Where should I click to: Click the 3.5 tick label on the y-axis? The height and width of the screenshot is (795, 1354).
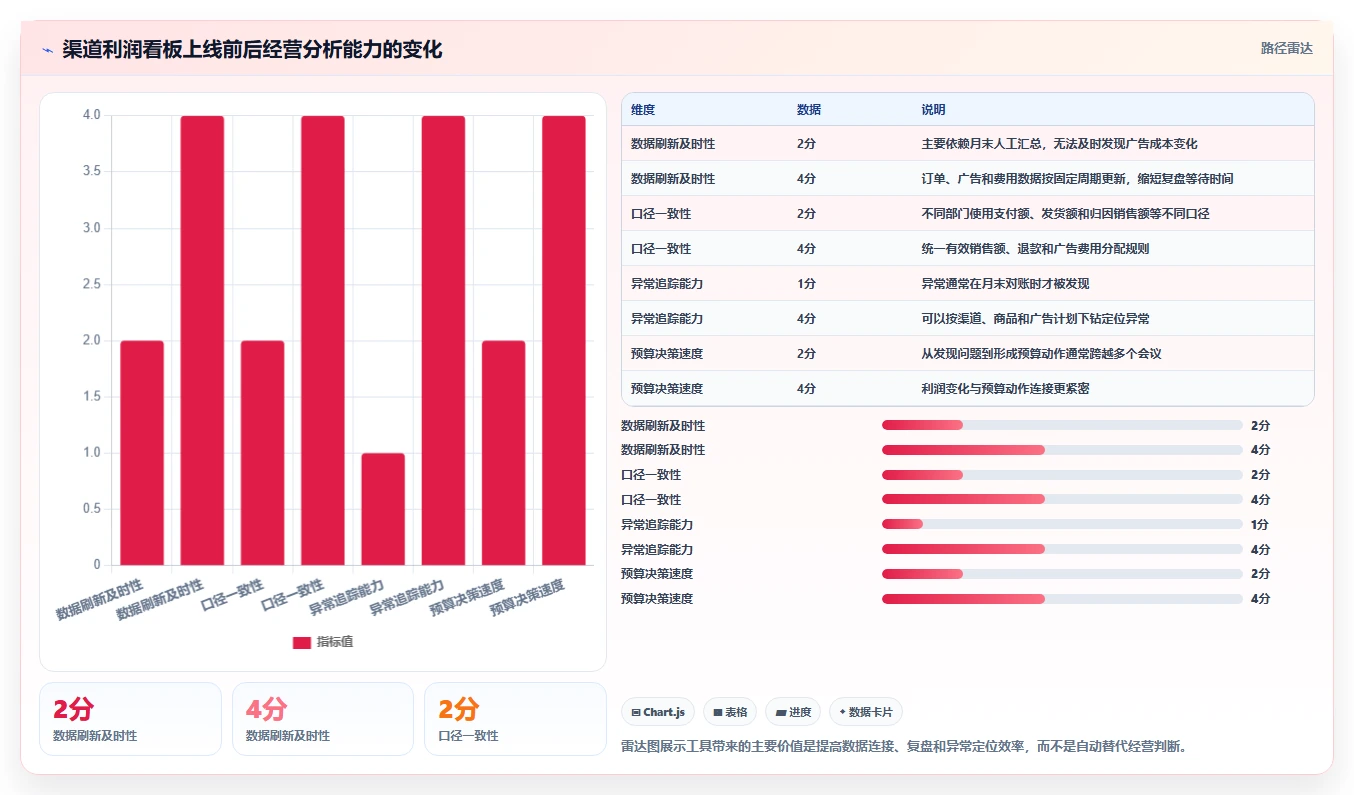click(x=91, y=172)
